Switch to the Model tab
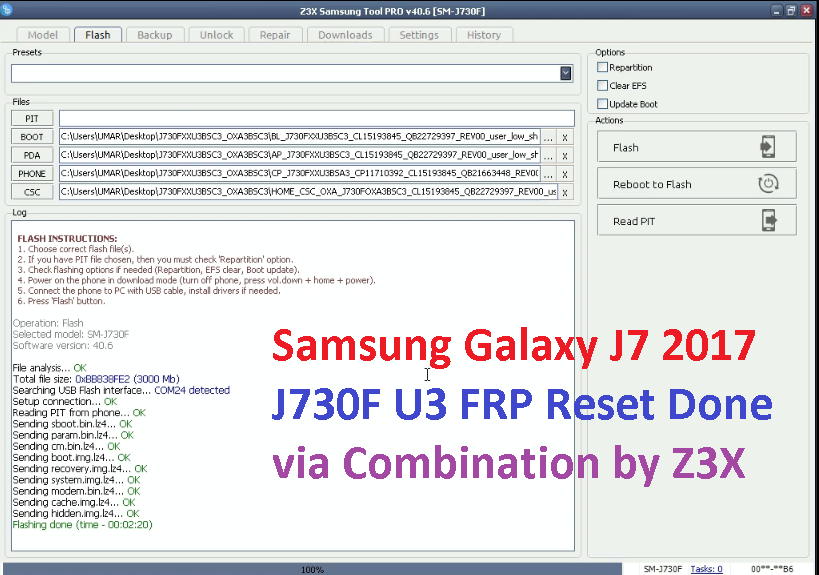Screen dimensions: 819x575 [43, 35]
